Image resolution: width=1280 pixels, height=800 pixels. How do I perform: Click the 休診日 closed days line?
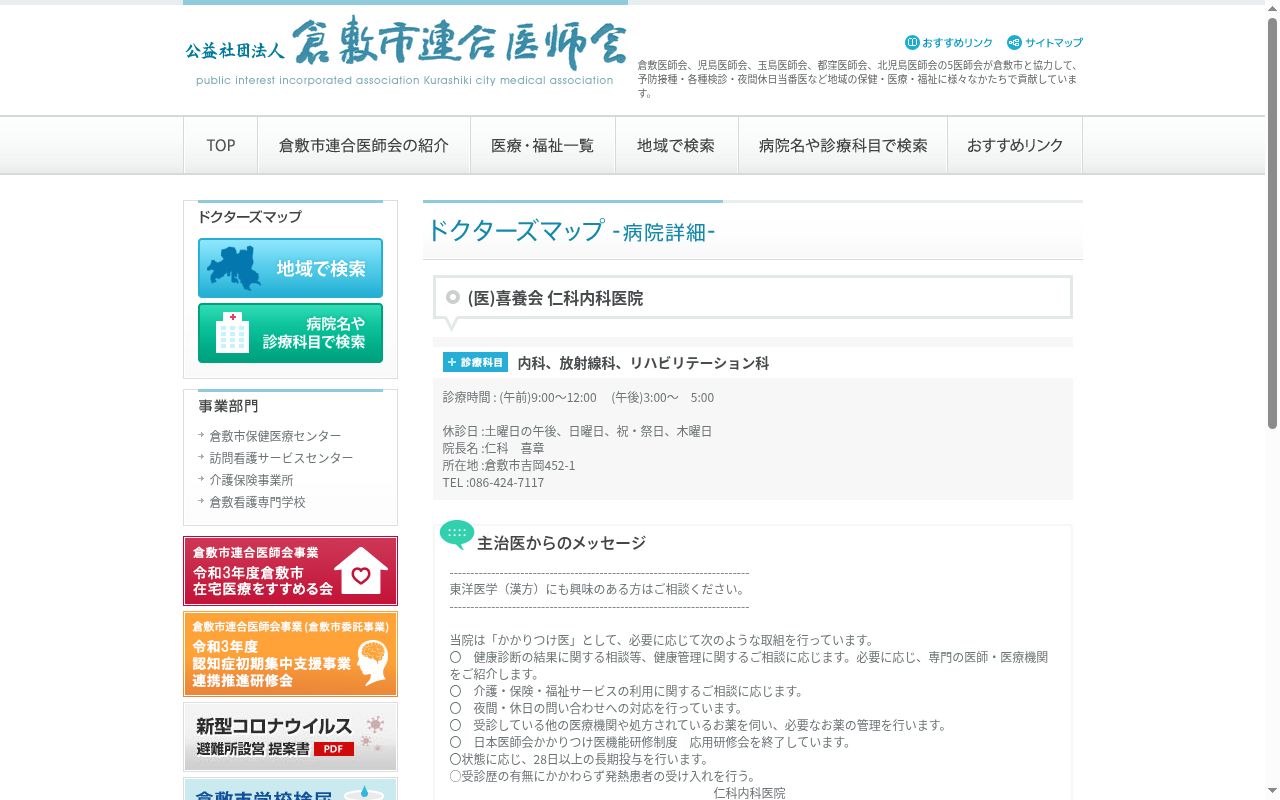click(577, 432)
